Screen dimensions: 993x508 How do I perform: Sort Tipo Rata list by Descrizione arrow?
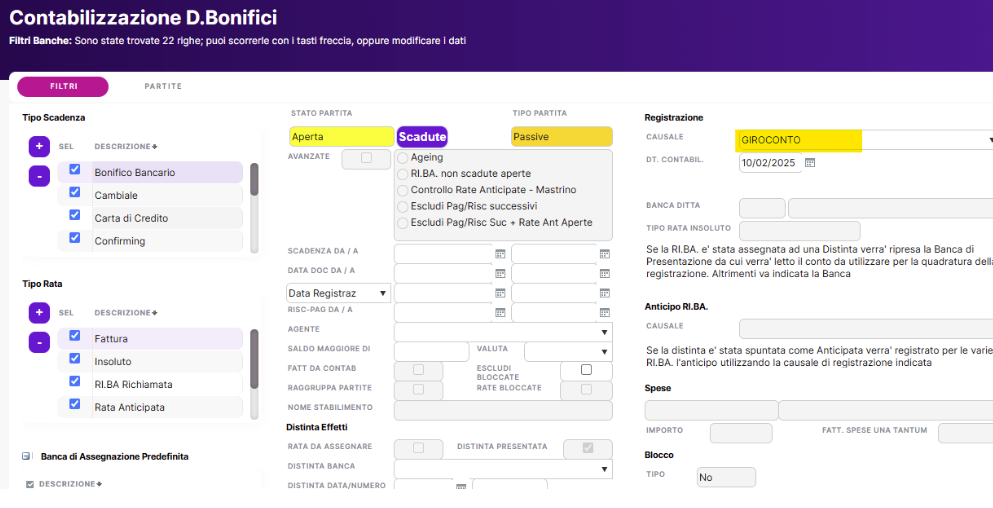[x=155, y=313]
